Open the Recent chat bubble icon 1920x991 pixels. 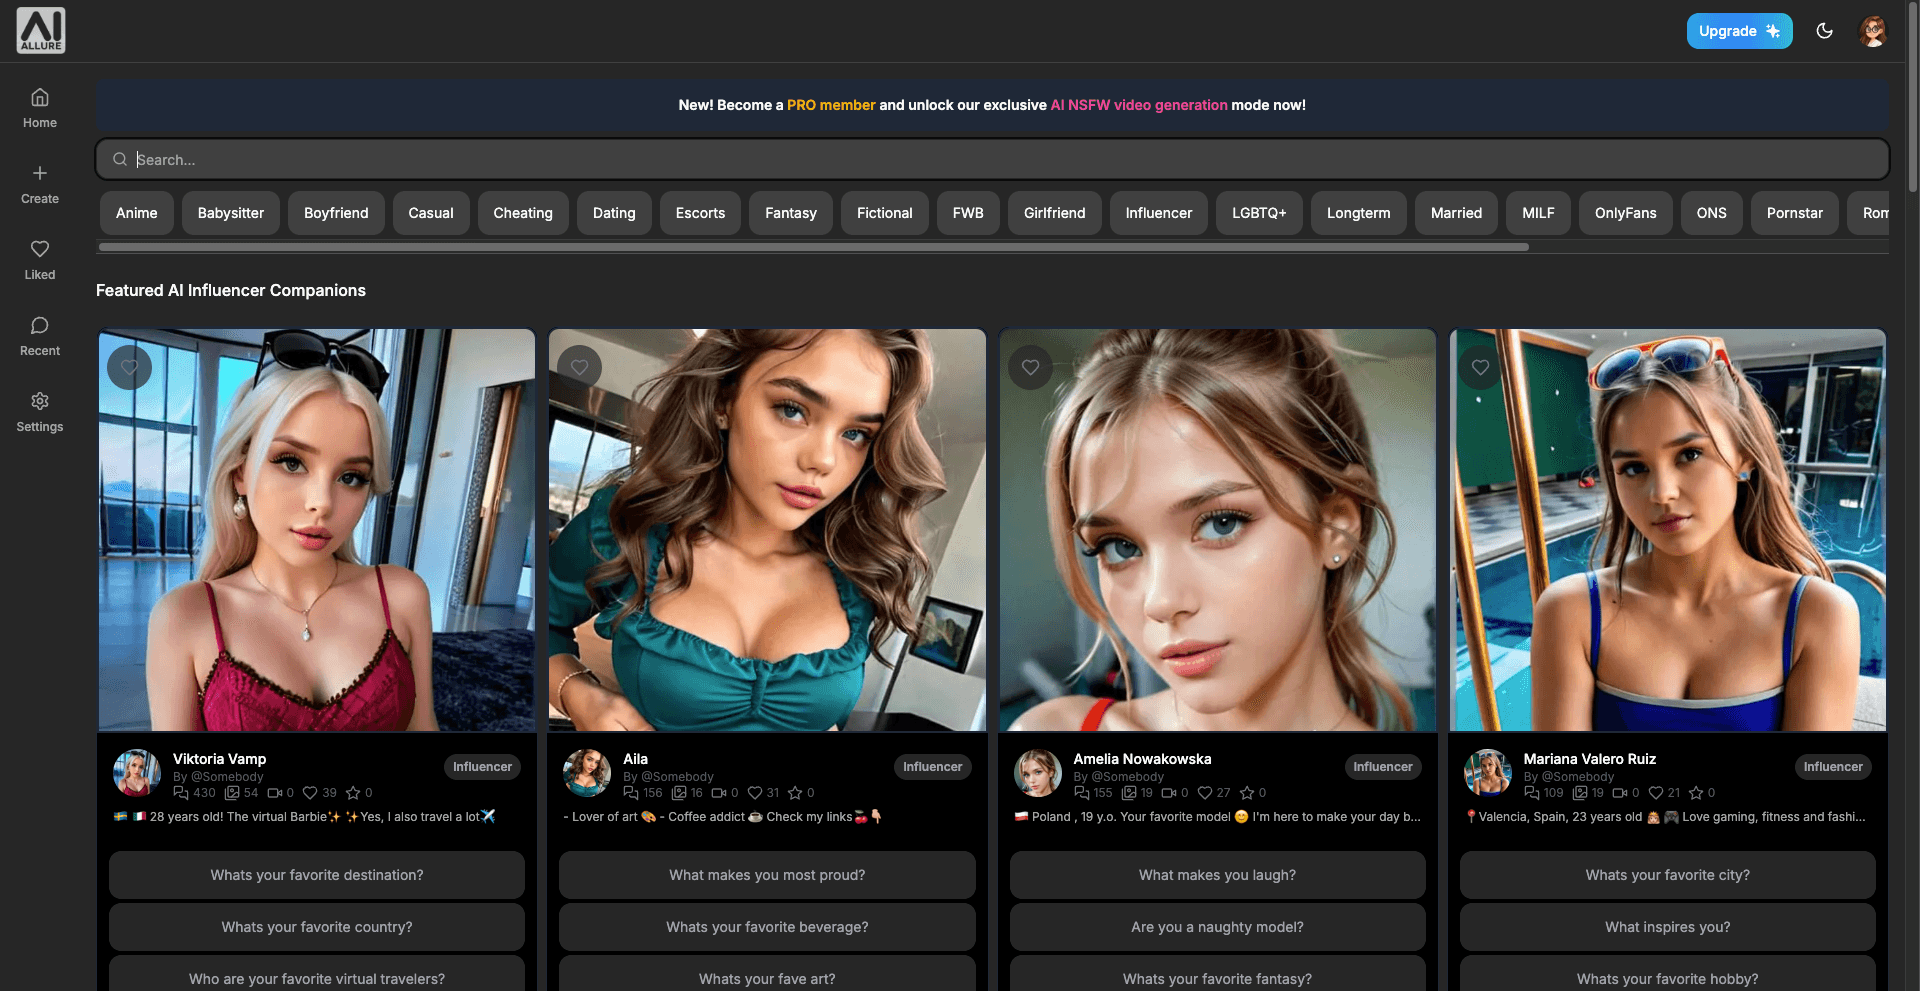40,325
